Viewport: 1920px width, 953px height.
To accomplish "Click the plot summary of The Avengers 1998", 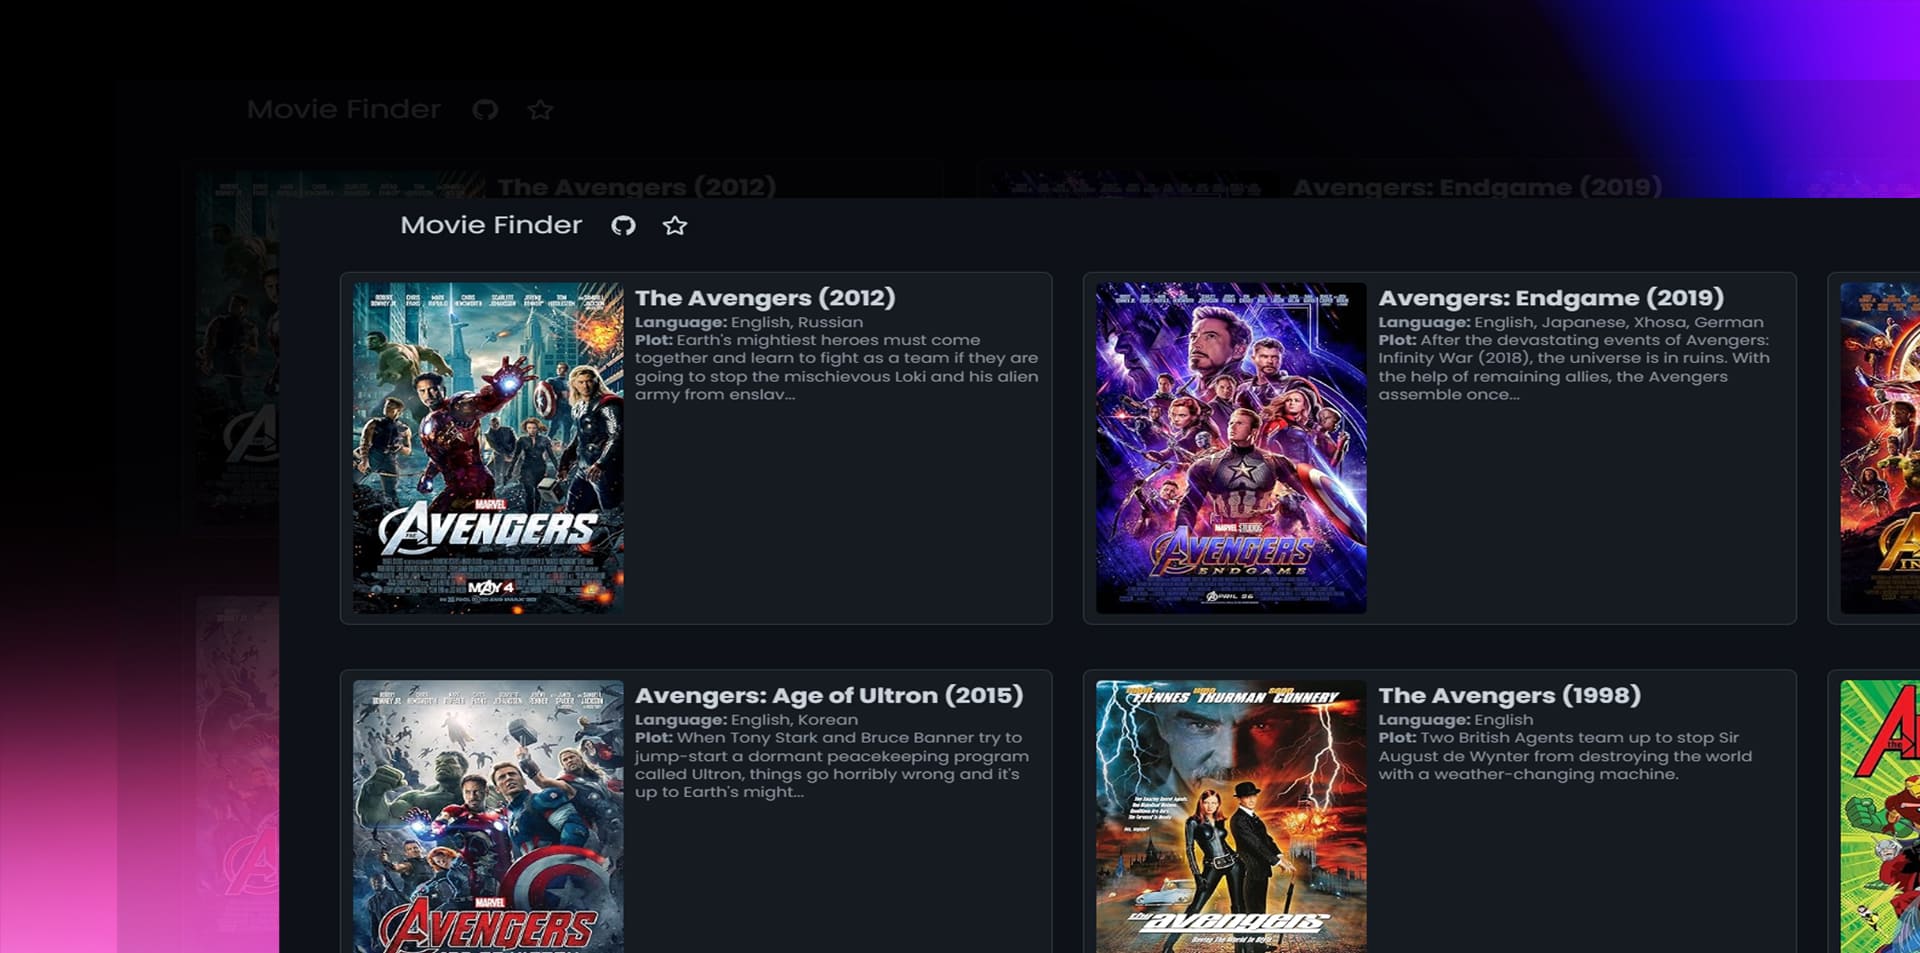I will click(1564, 756).
